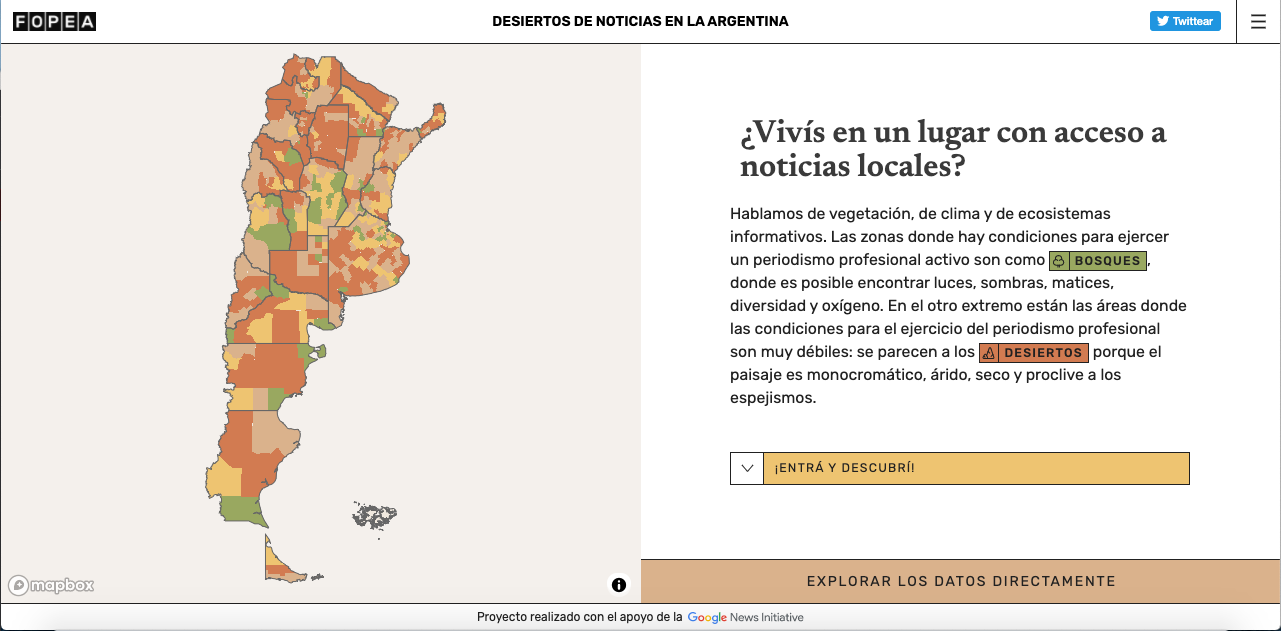Viewport: 1281px width, 631px height.
Task: Click the desert icon beside DESIERTOS
Action: (989, 353)
